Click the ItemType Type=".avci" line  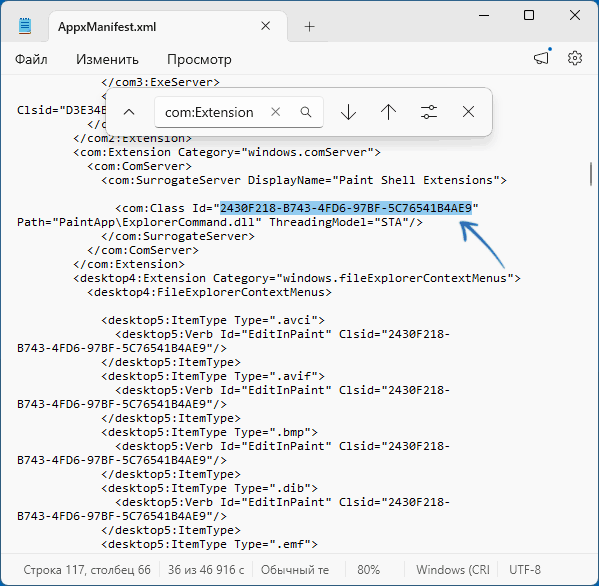213,320
